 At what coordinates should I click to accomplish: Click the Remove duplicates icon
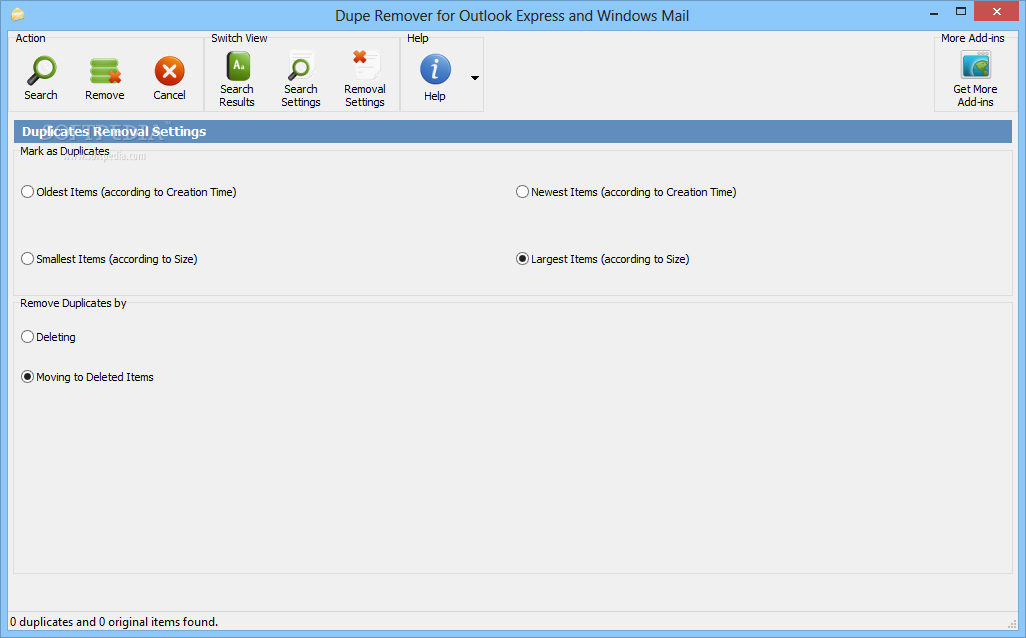(x=105, y=78)
